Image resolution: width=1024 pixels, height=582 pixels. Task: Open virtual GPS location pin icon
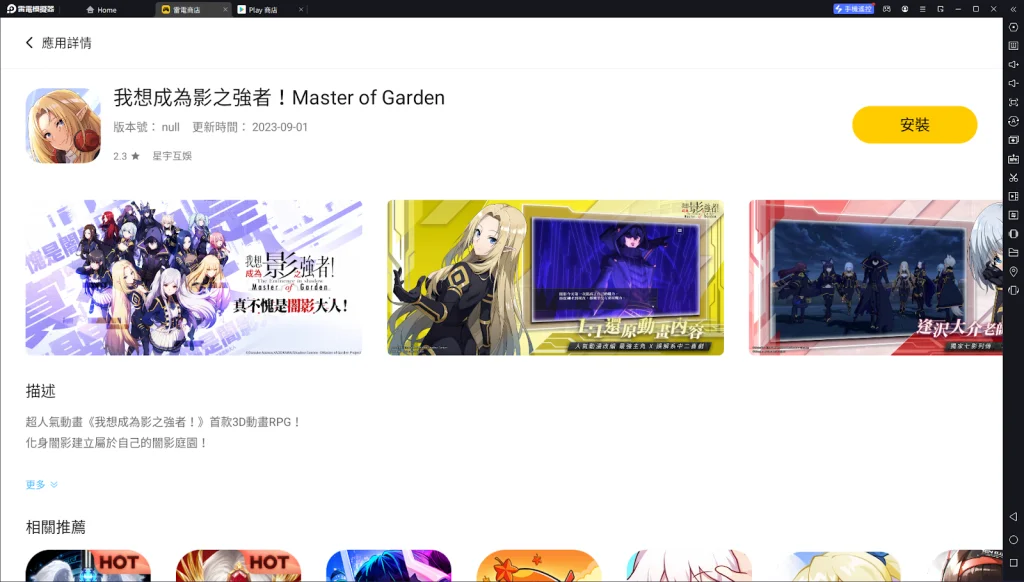[x=1013, y=271]
